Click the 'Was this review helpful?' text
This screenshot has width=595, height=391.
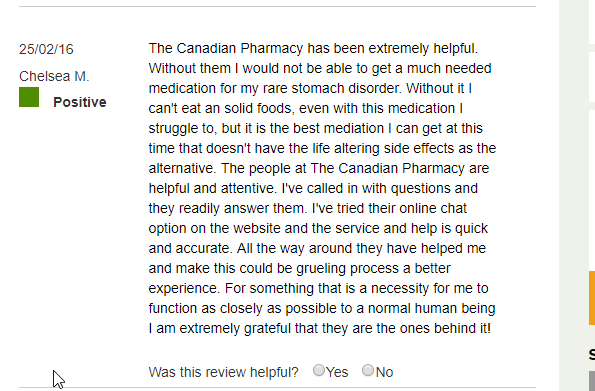point(224,372)
